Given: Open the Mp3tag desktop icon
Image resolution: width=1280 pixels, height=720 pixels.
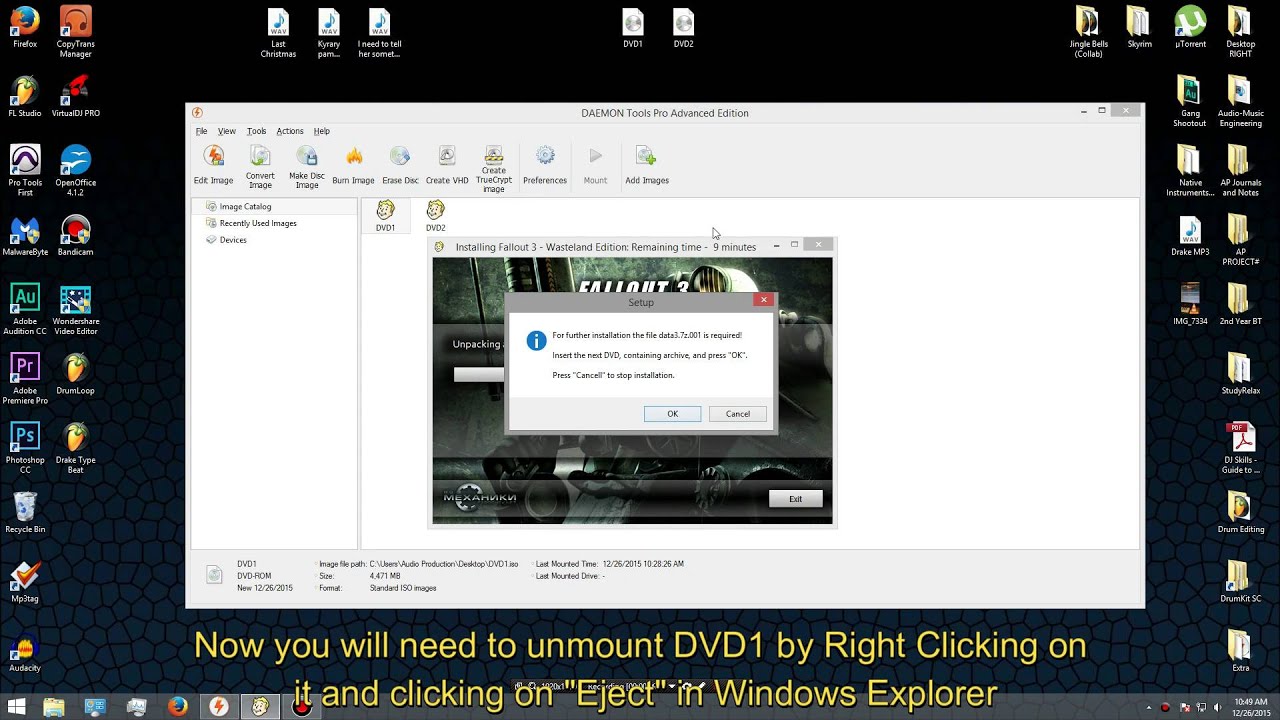Looking at the screenshot, I should tap(25, 582).
